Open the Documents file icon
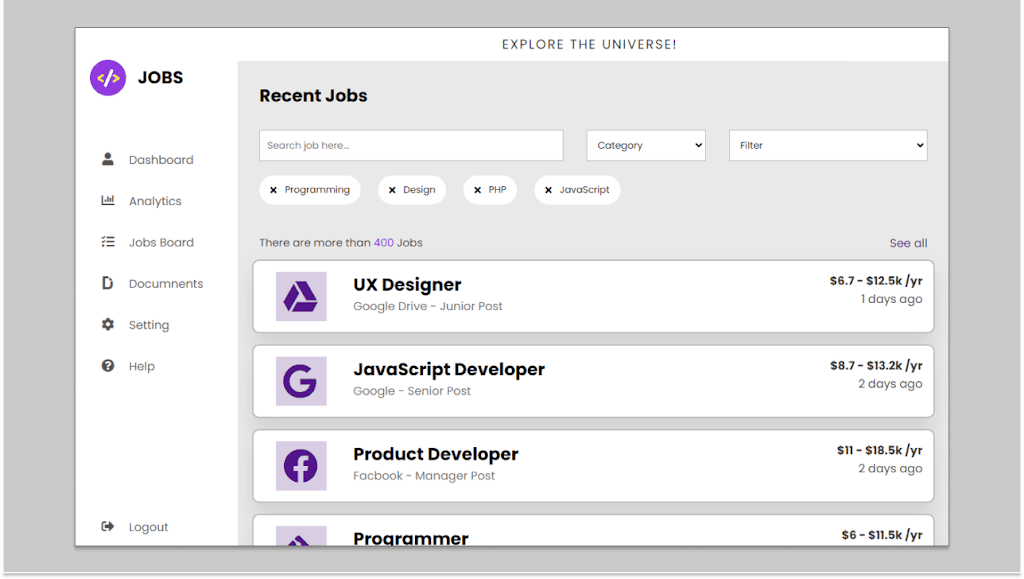The image size is (1024, 579). point(108,283)
